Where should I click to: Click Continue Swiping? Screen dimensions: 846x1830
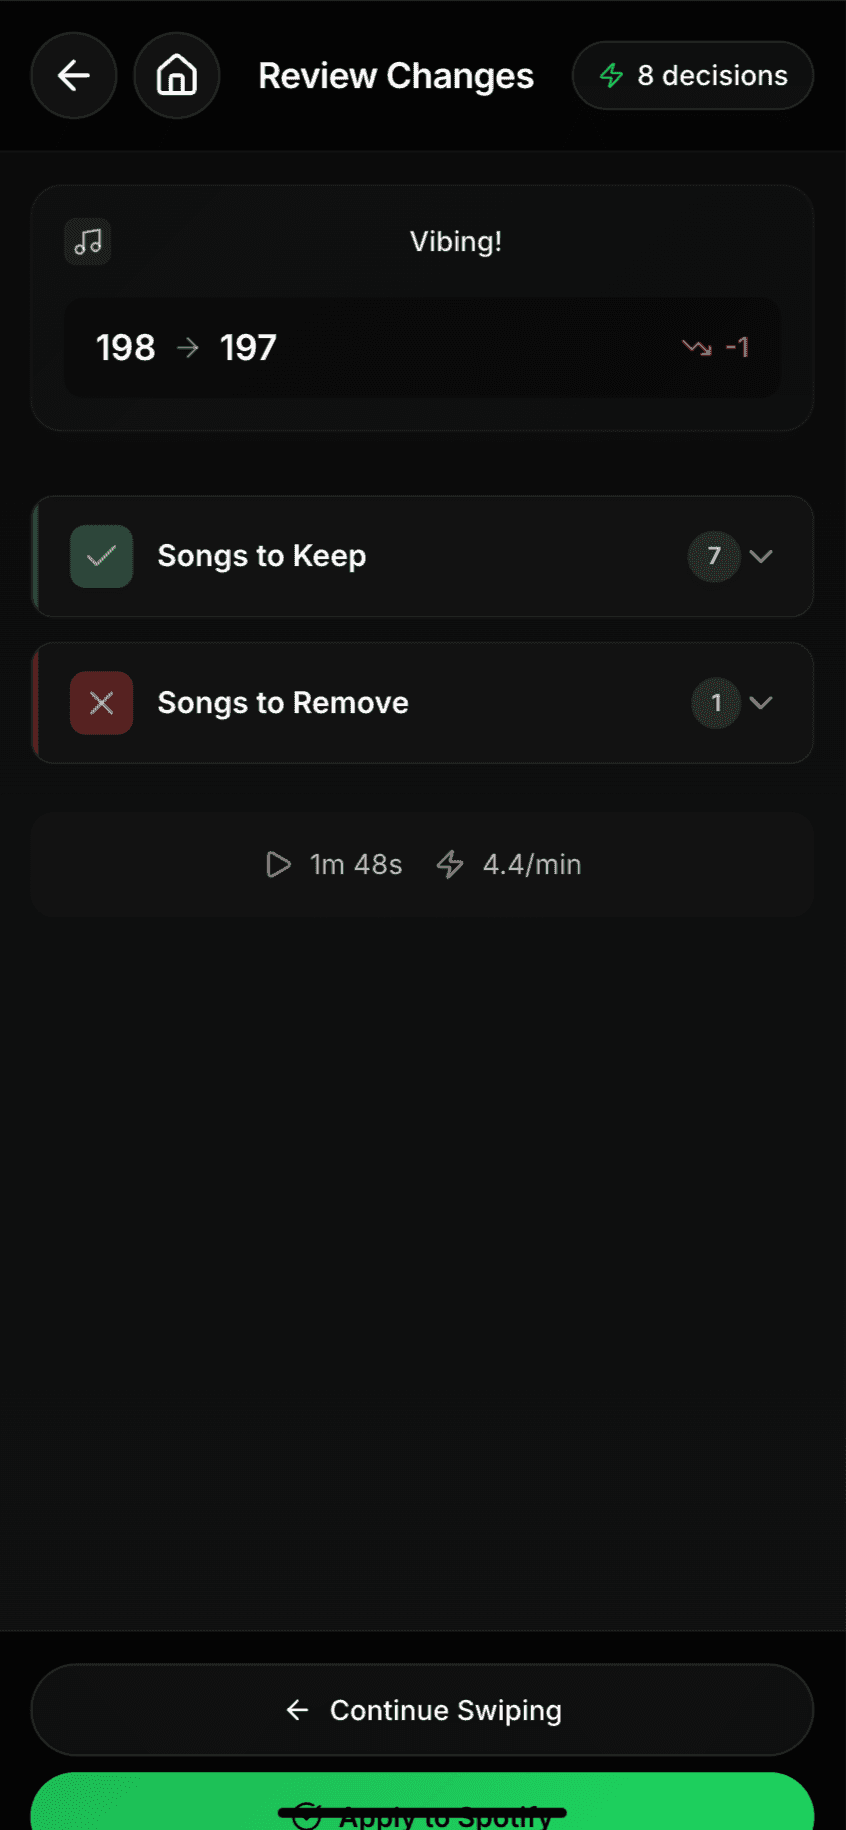(423, 1710)
